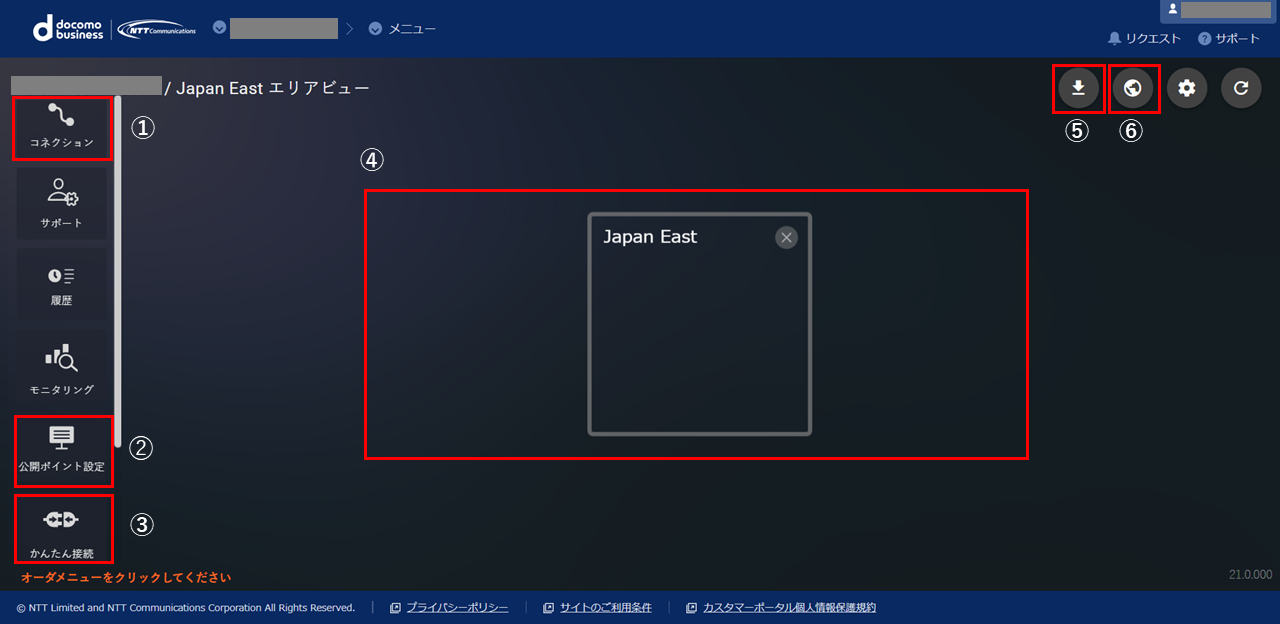This screenshot has width=1280, height=624.
Task: Open the サポート sidebar menu
Action: pos(62,203)
